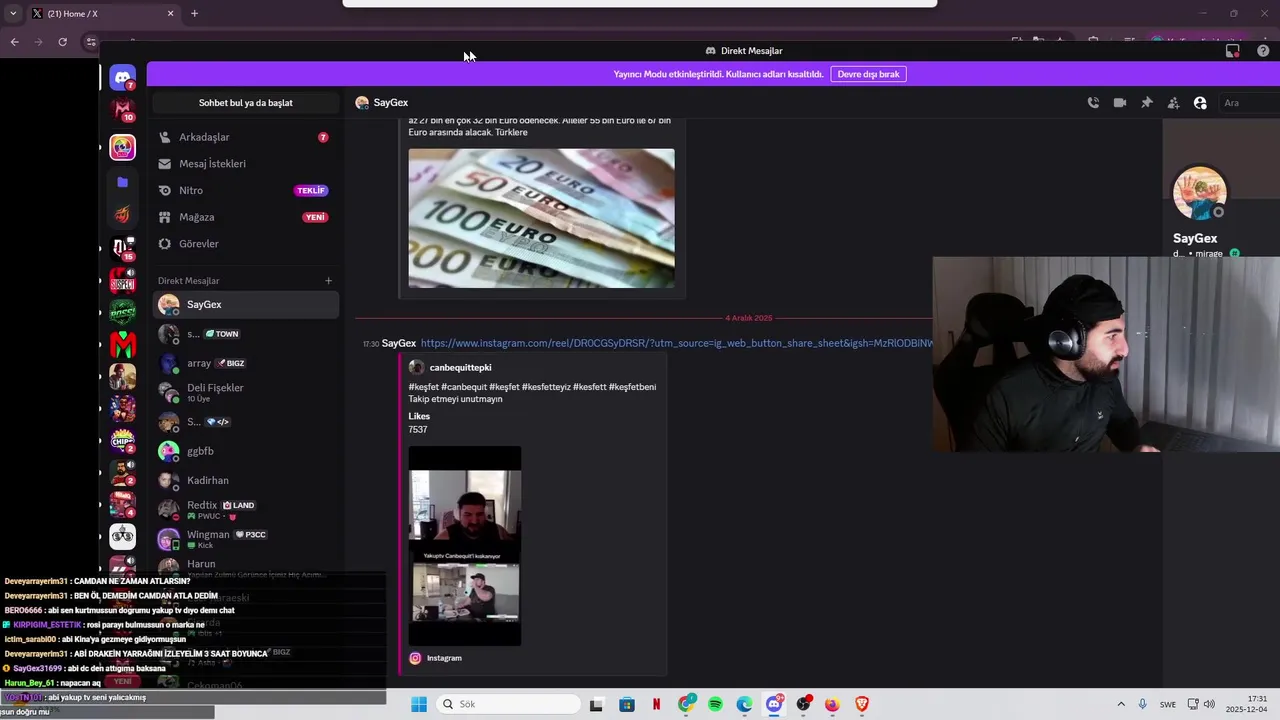Launch Netflix from taskbar
This screenshot has height=720, width=1280.
(656, 704)
